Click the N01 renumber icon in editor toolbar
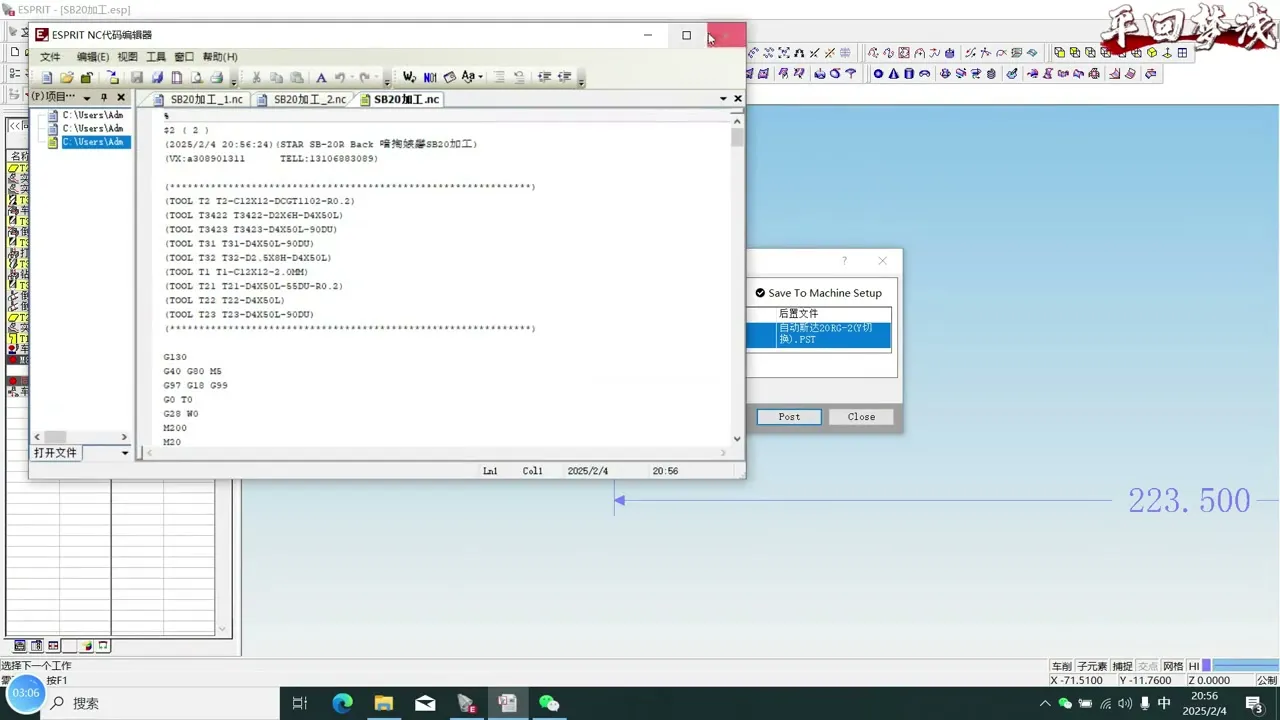The width and height of the screenshot is (1280, 720). (430, 77)
